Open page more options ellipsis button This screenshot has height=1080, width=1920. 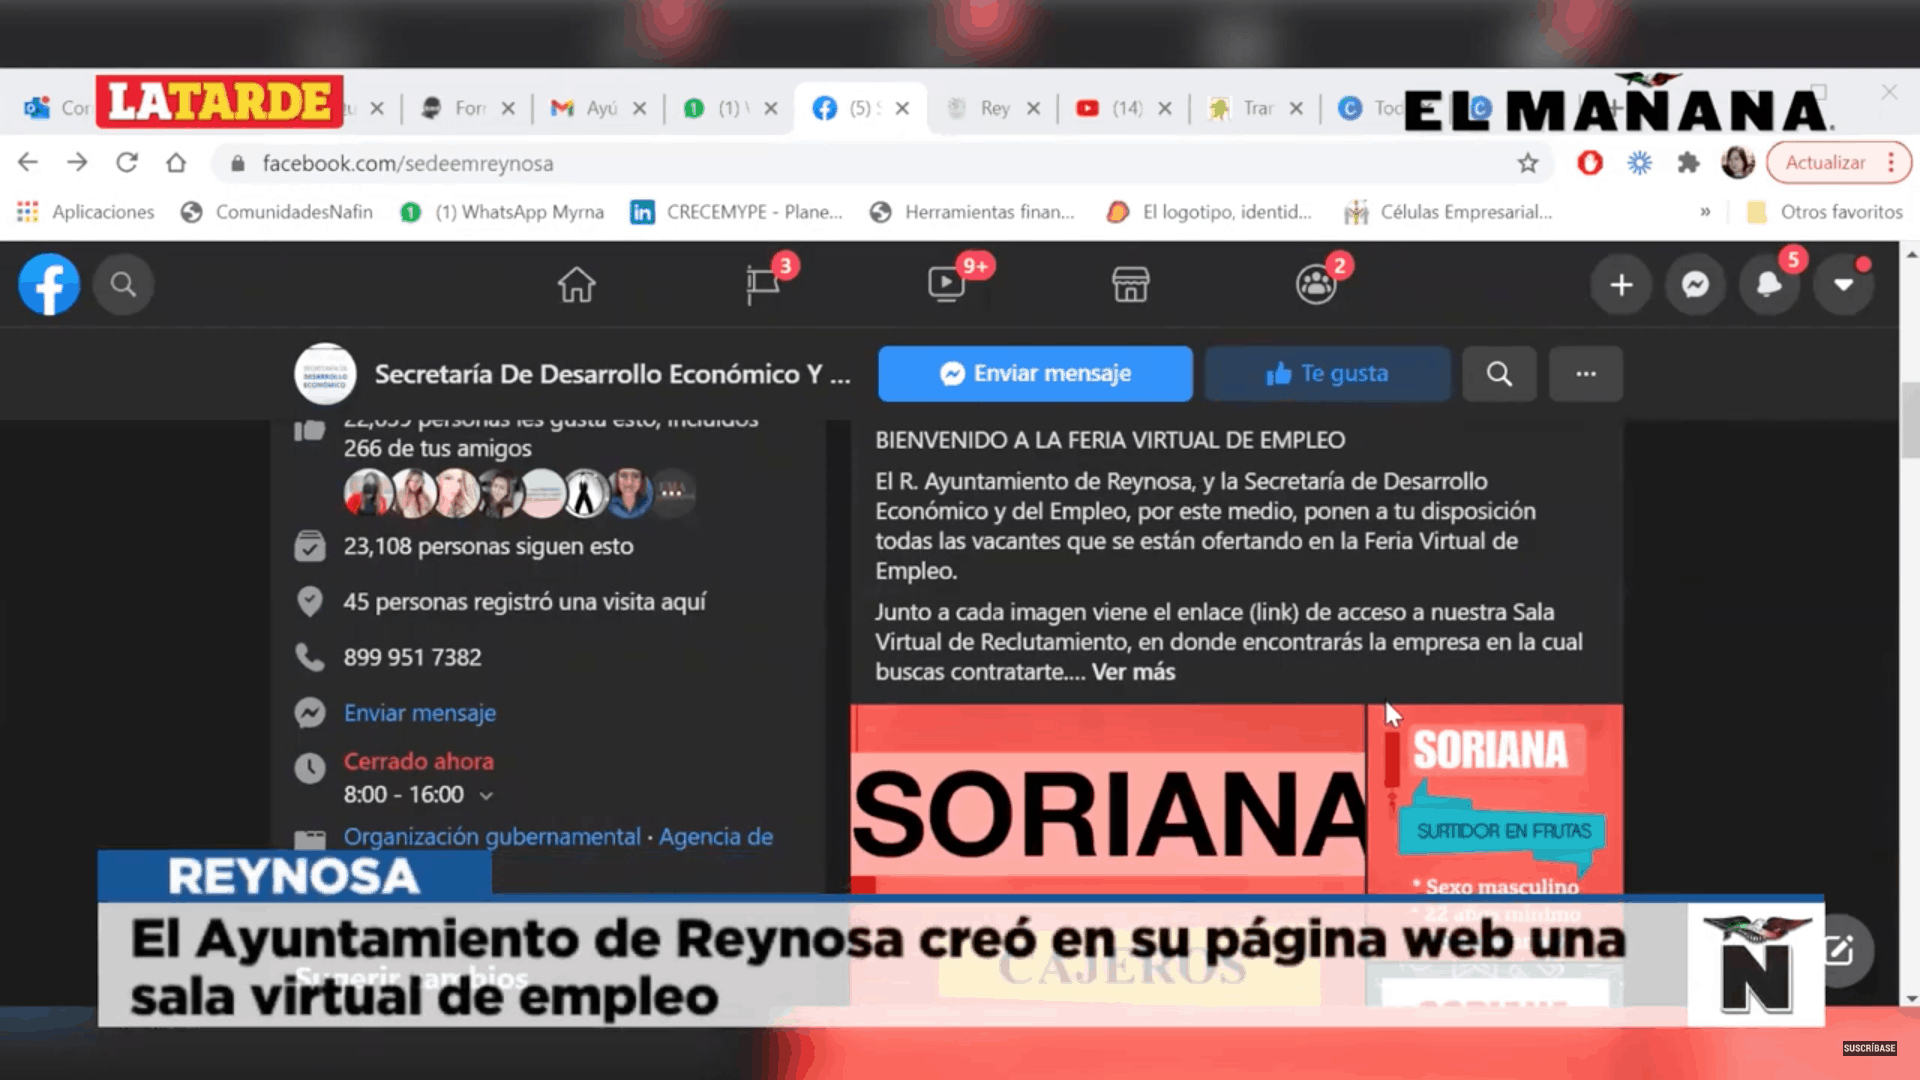click(x=1586, y=373)
